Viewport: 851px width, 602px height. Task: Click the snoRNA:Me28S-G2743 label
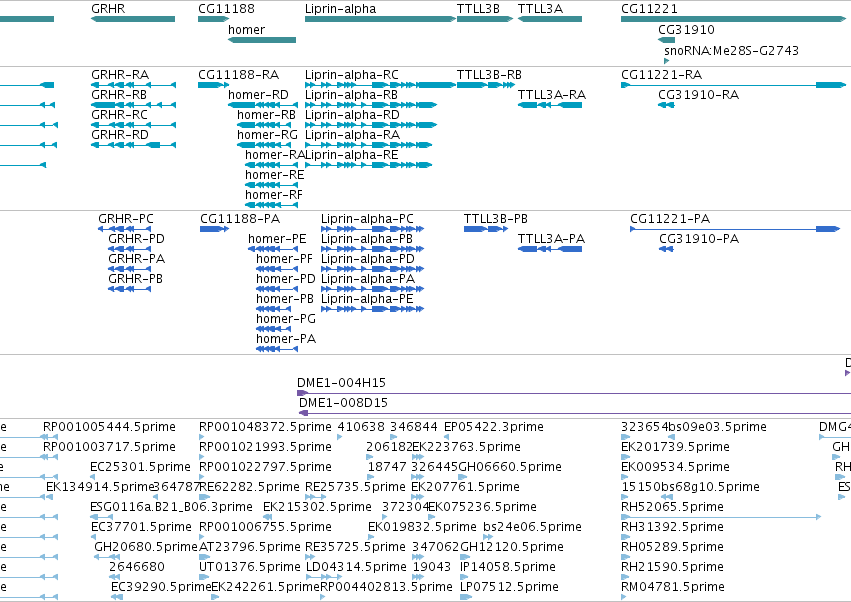[731, 50]
